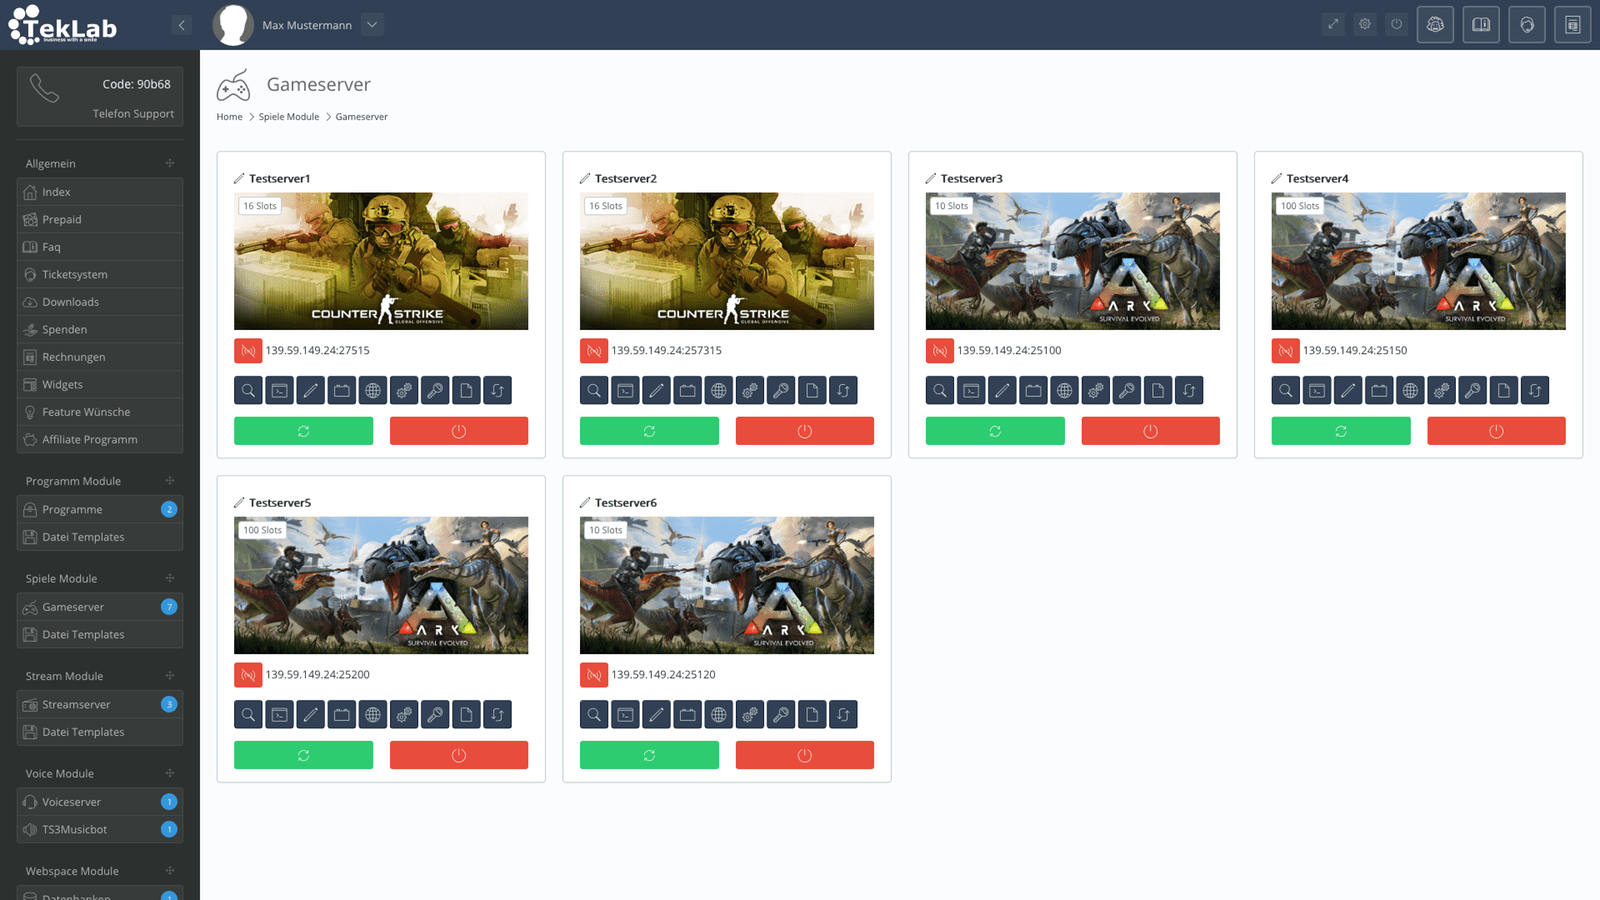Open the support headset icon in top bar
The width and height of the screenshot is (1600, 900).
[x=1526, y=25]
